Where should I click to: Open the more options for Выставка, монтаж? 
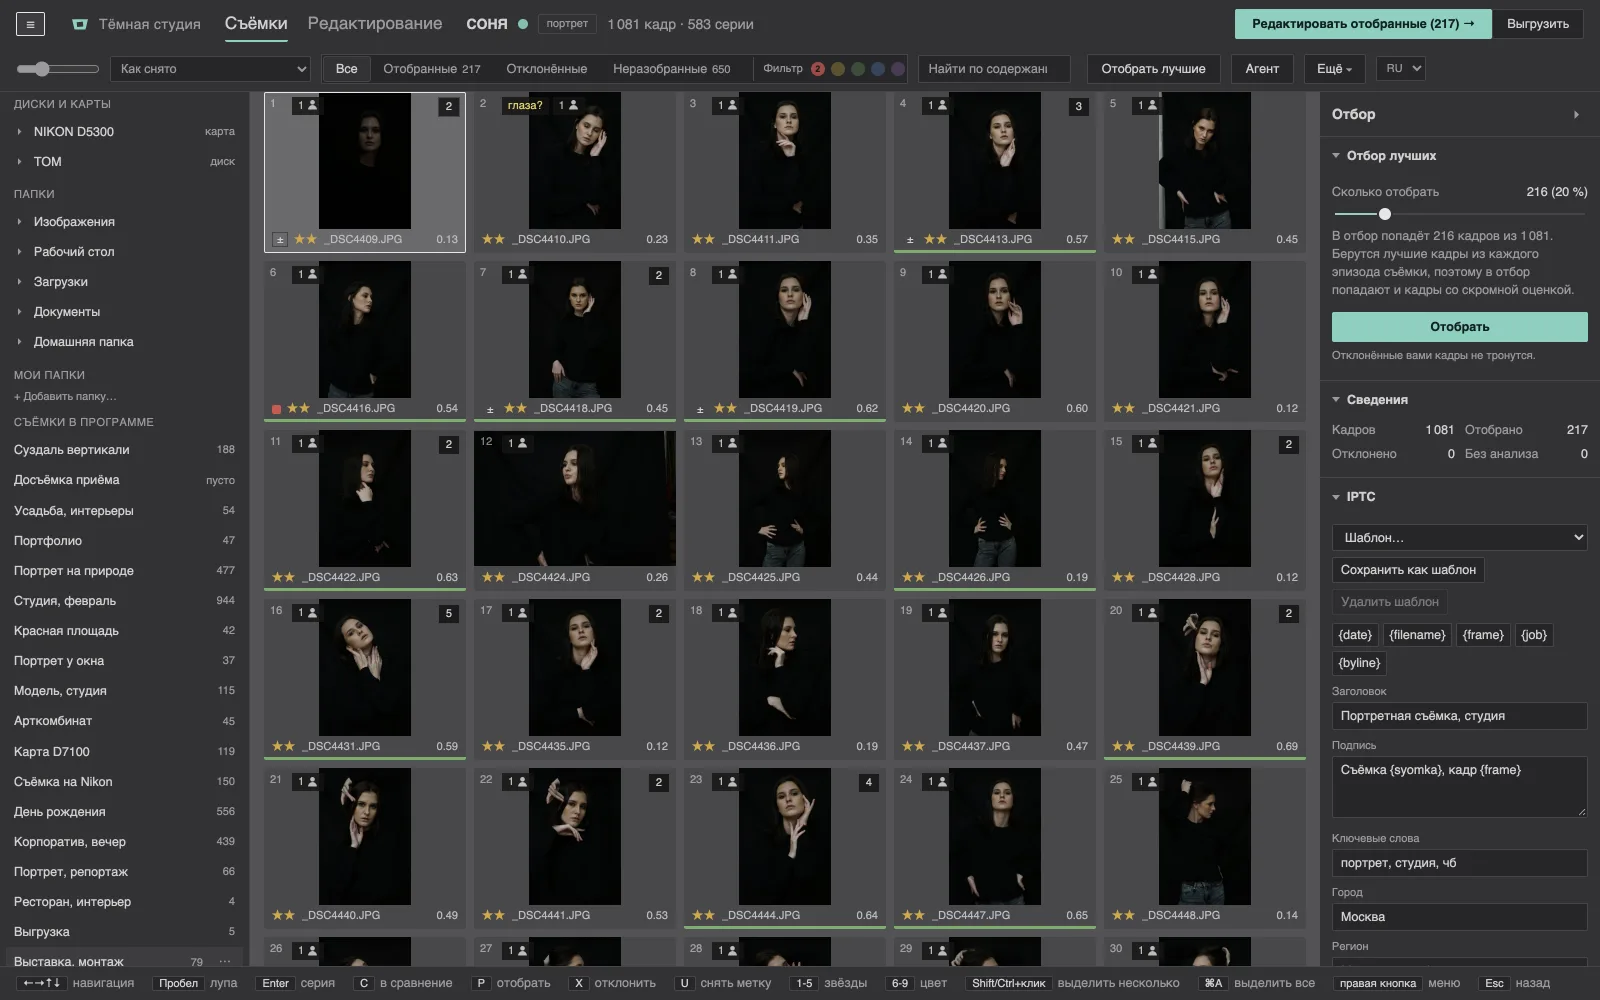225,962
